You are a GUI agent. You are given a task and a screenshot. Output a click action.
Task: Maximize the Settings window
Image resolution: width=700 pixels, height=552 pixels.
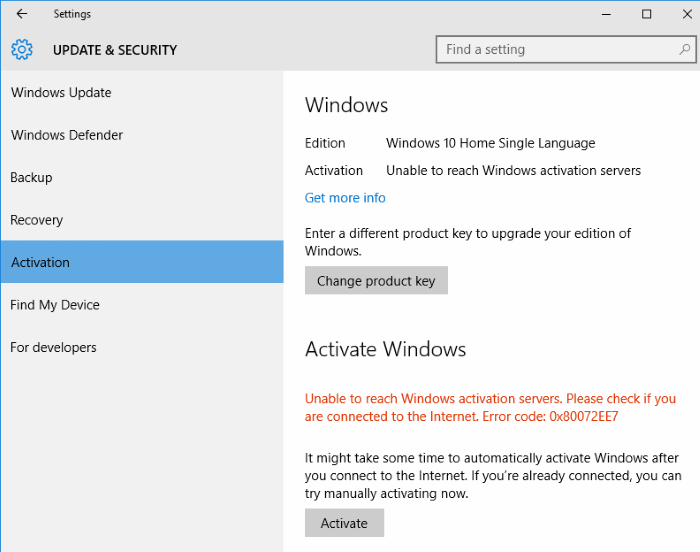(646, 14)
